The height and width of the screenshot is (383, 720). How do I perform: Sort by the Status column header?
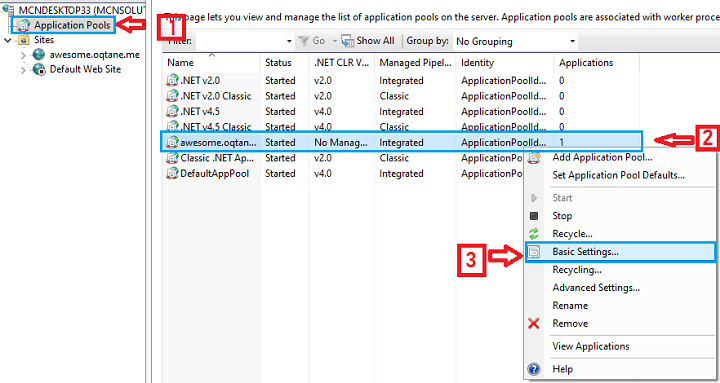point(284,63)
